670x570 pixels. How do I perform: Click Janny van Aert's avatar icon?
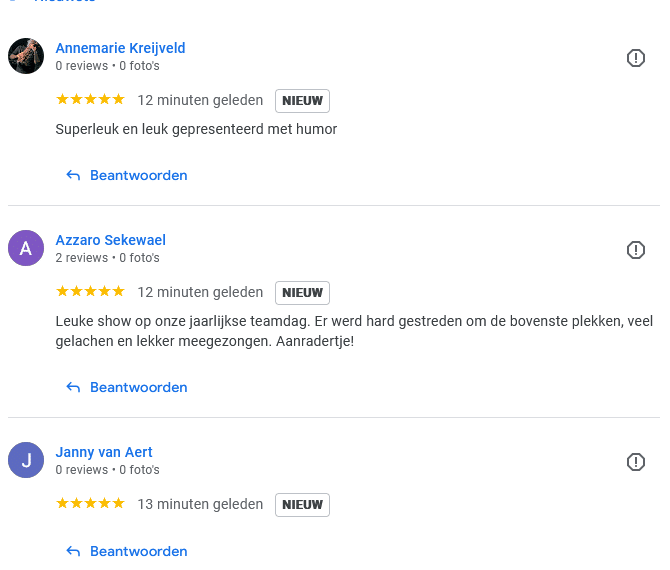(26, 460)
